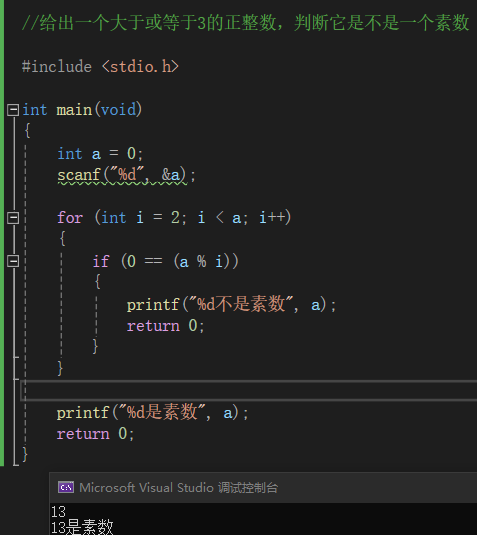Collapse the if statement fold box
Viewport: 477px width, 535px height.
coord(13,261)
